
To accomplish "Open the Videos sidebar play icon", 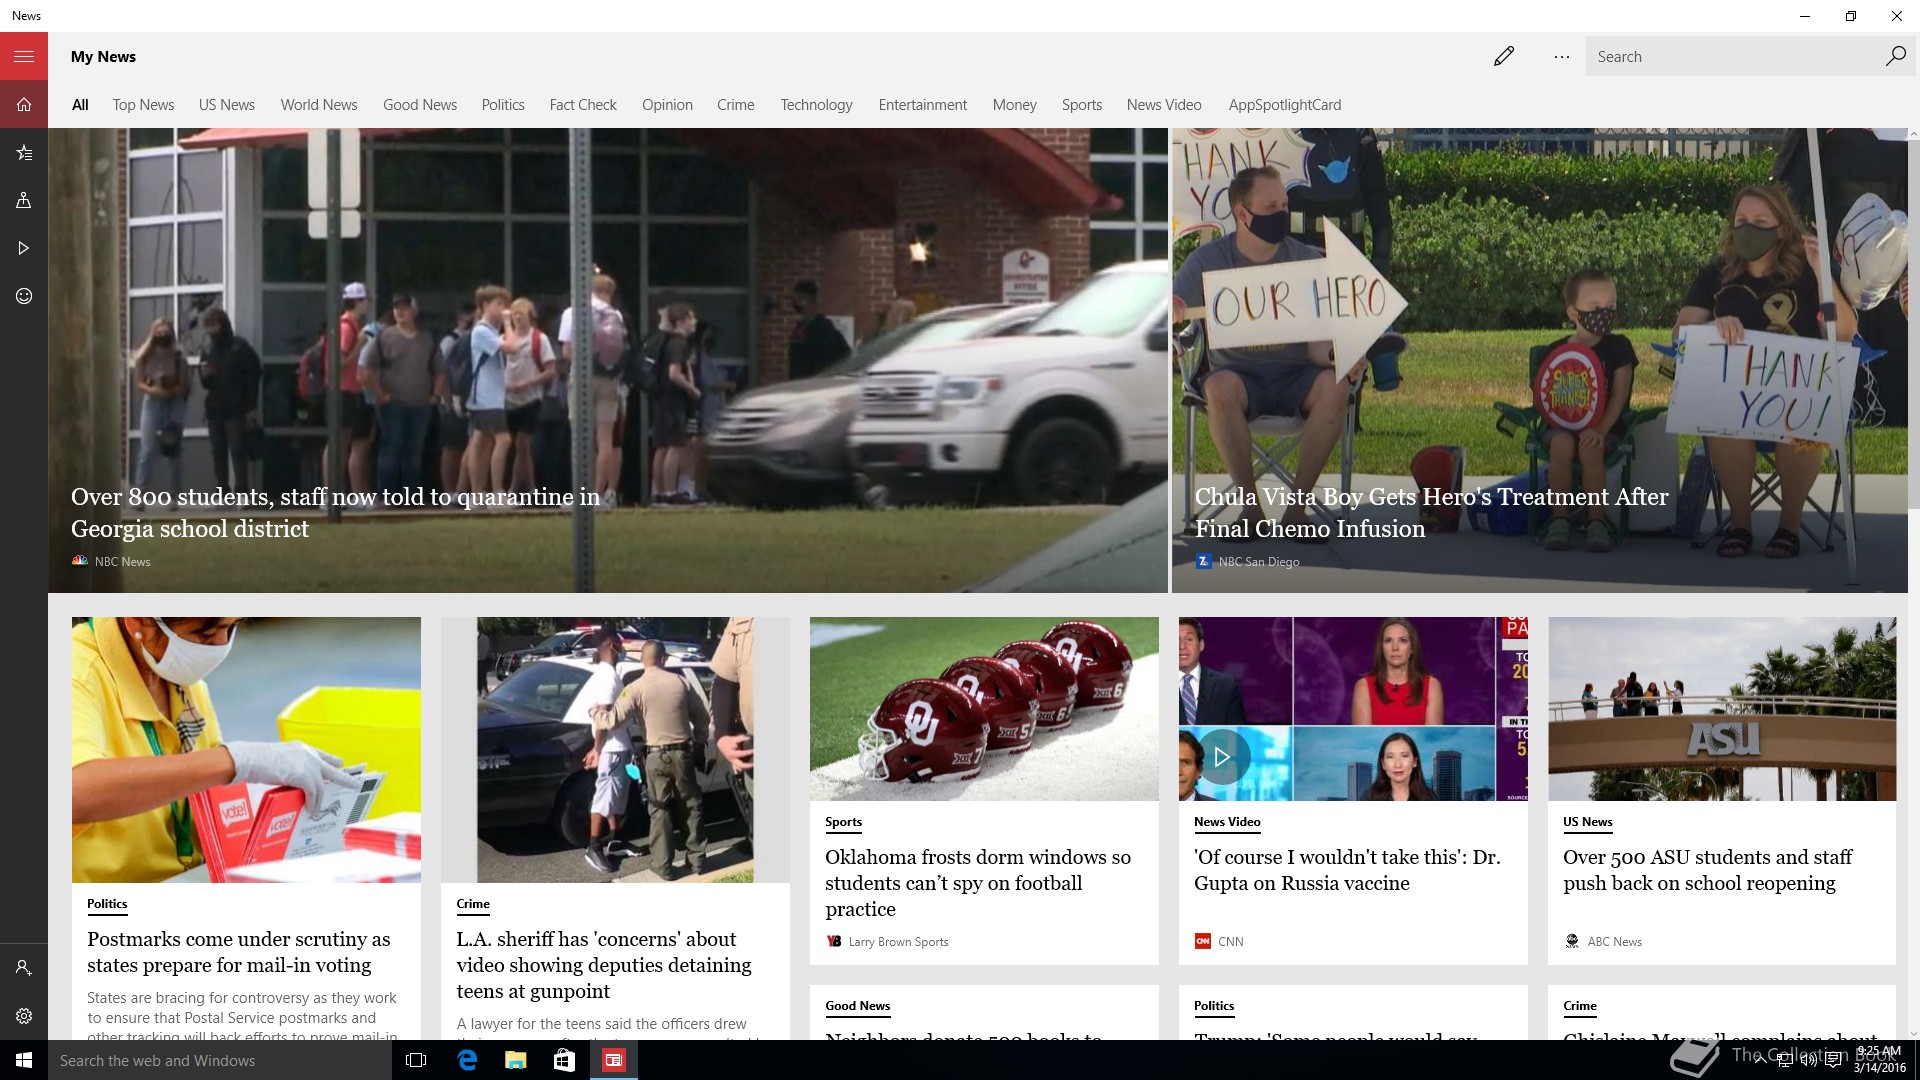I will coord(24,248).
